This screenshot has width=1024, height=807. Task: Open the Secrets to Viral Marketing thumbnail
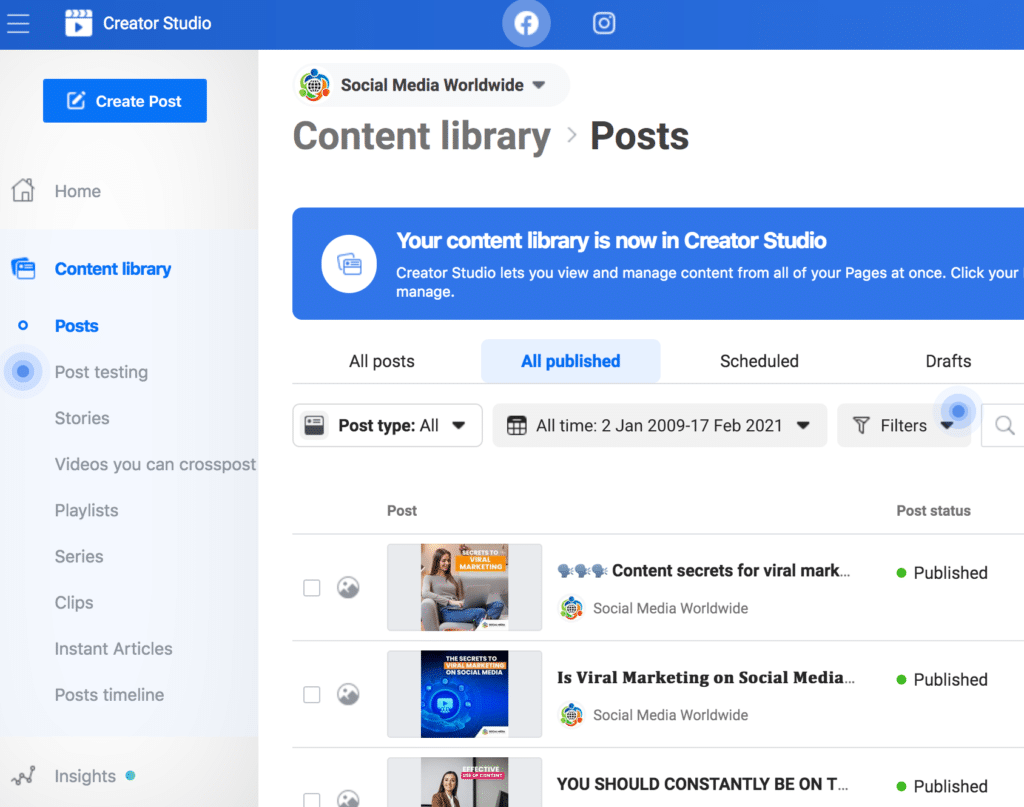(464, 588)
